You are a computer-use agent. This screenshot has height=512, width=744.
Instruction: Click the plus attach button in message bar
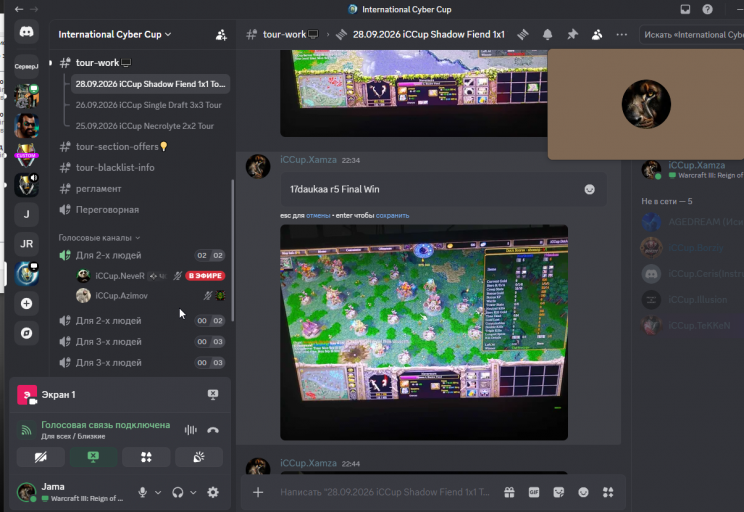(258, 492)
